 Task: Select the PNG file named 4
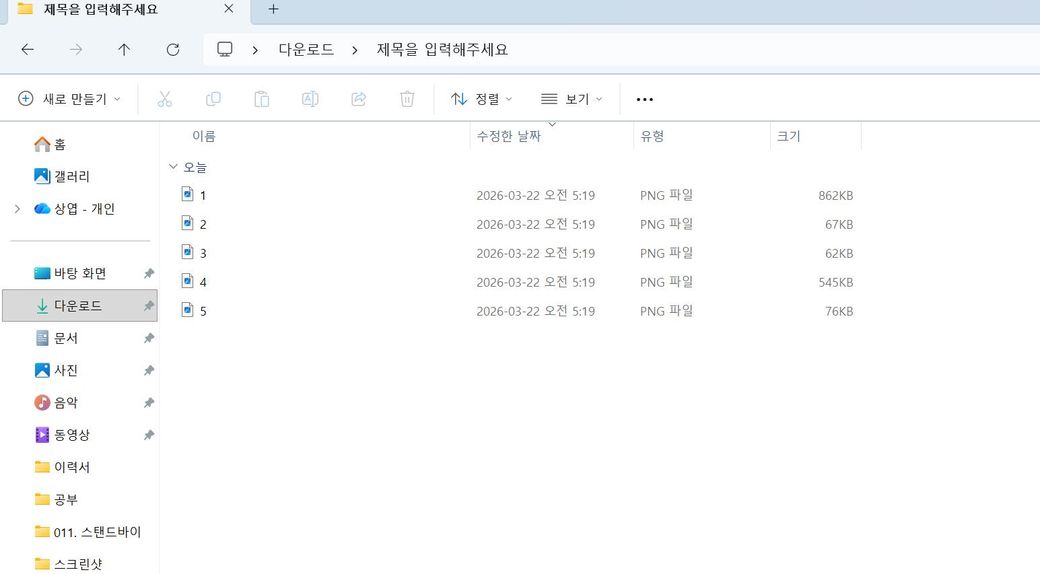(202, 282)
